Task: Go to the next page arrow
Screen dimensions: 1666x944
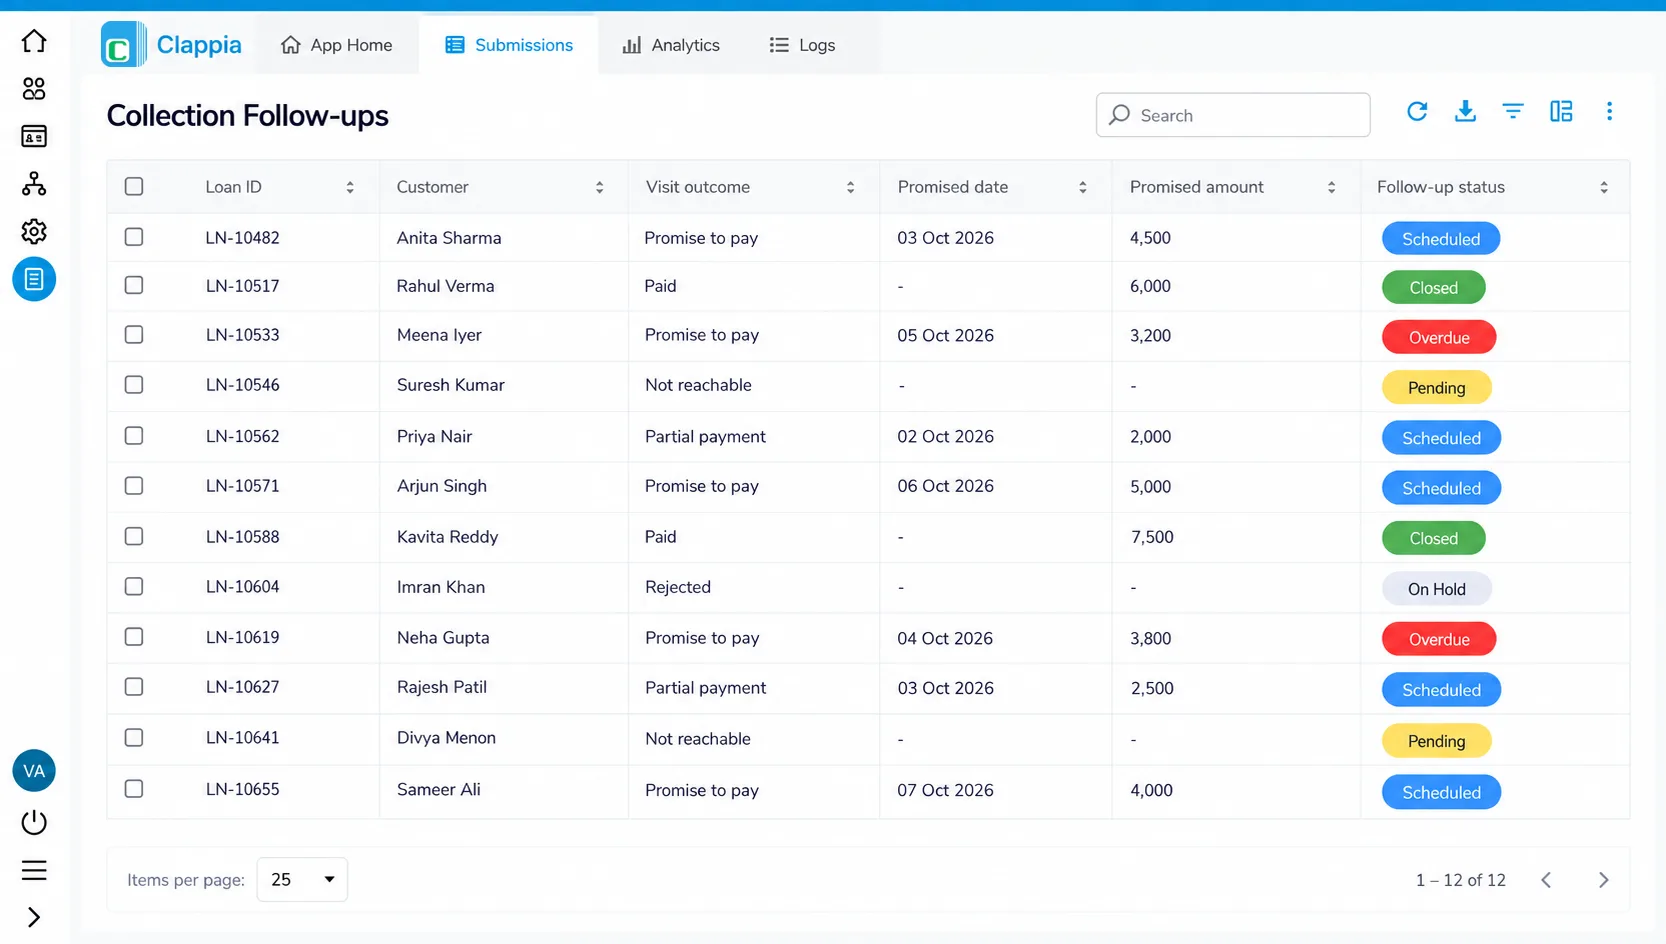Action: click(x=1603, y=880)
